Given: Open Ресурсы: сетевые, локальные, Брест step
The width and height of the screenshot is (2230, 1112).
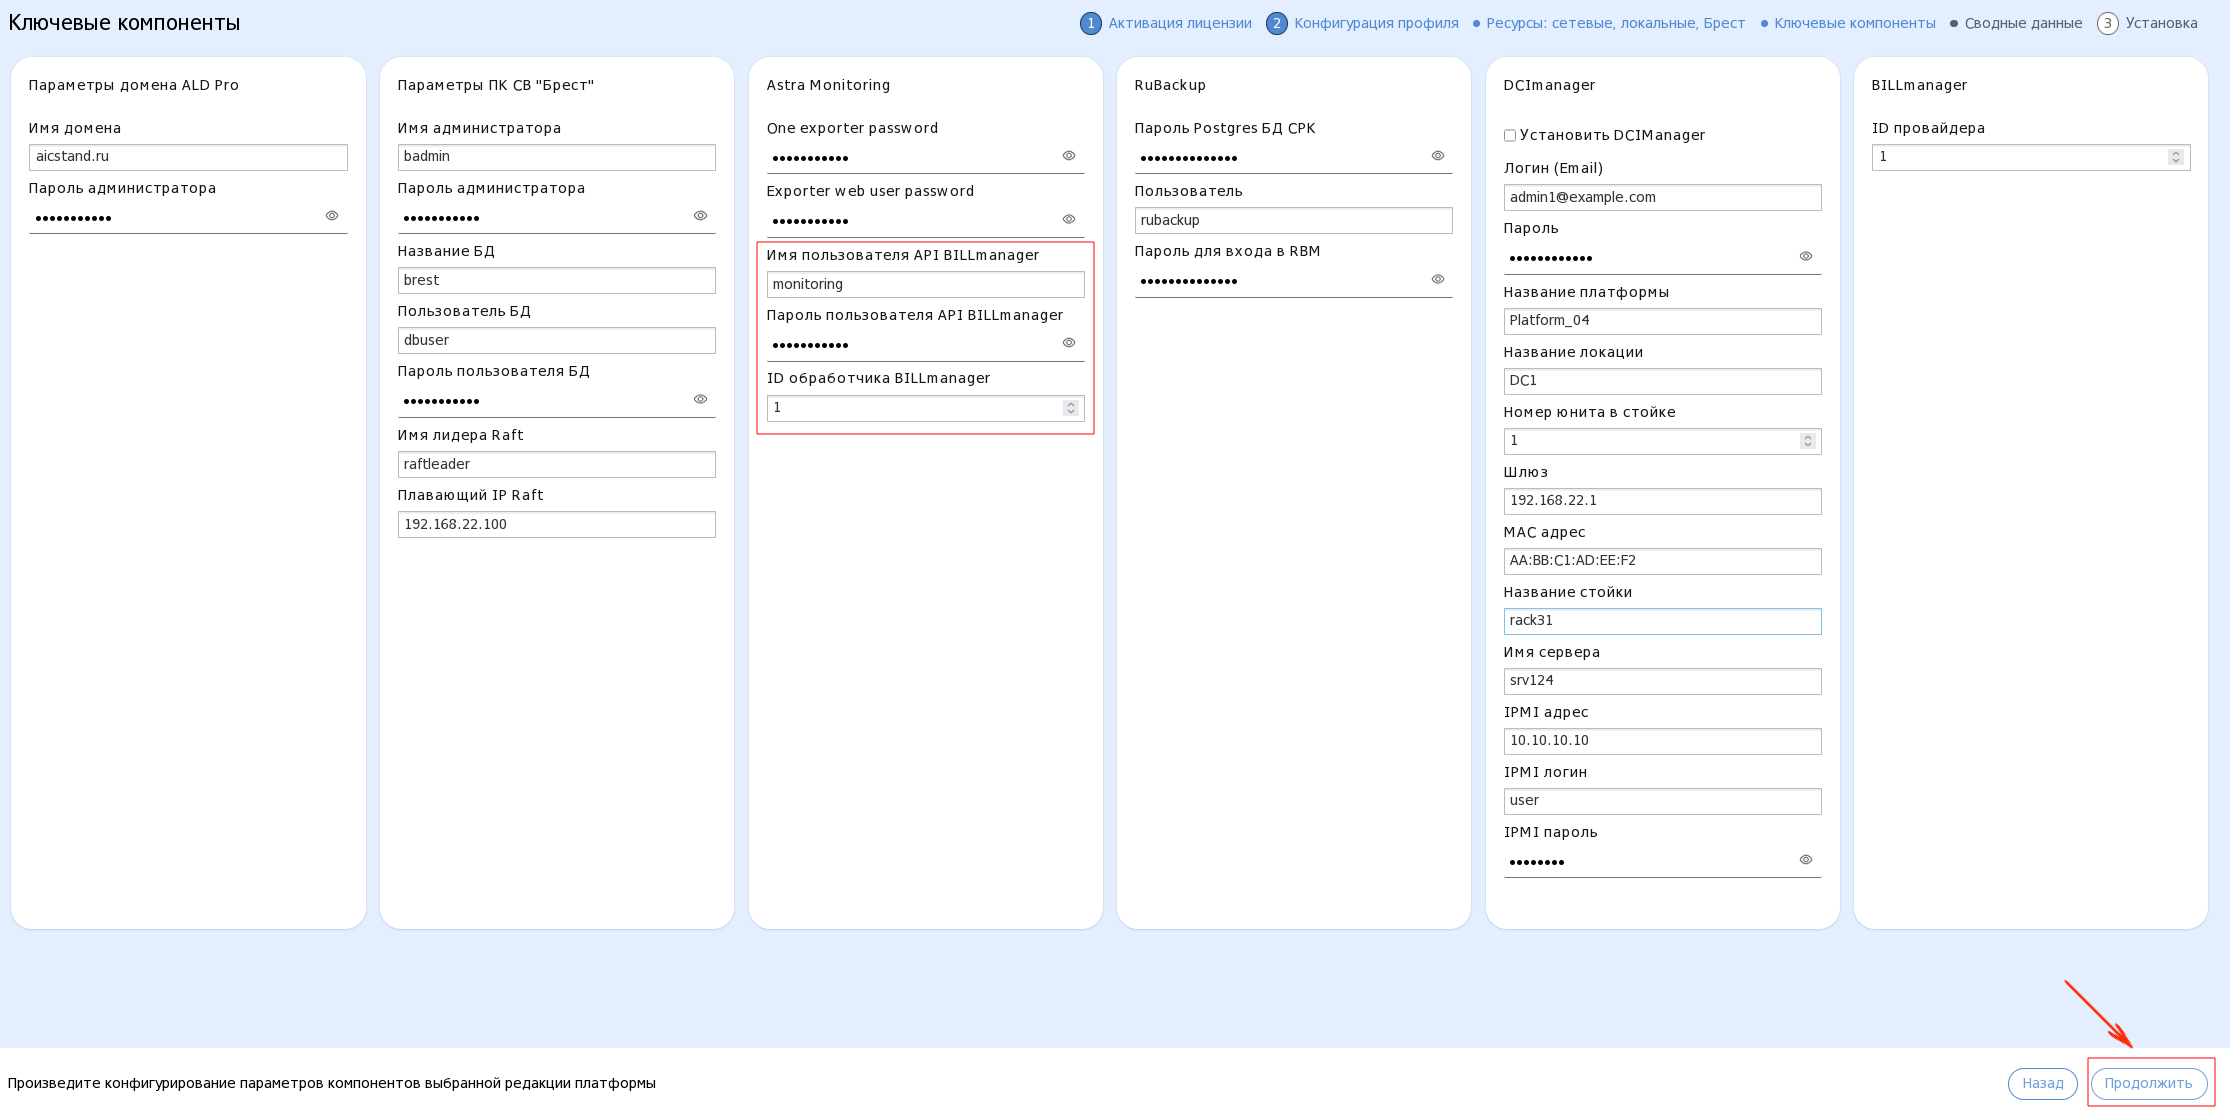Looking at the screenshot, I should point(1609,23).
